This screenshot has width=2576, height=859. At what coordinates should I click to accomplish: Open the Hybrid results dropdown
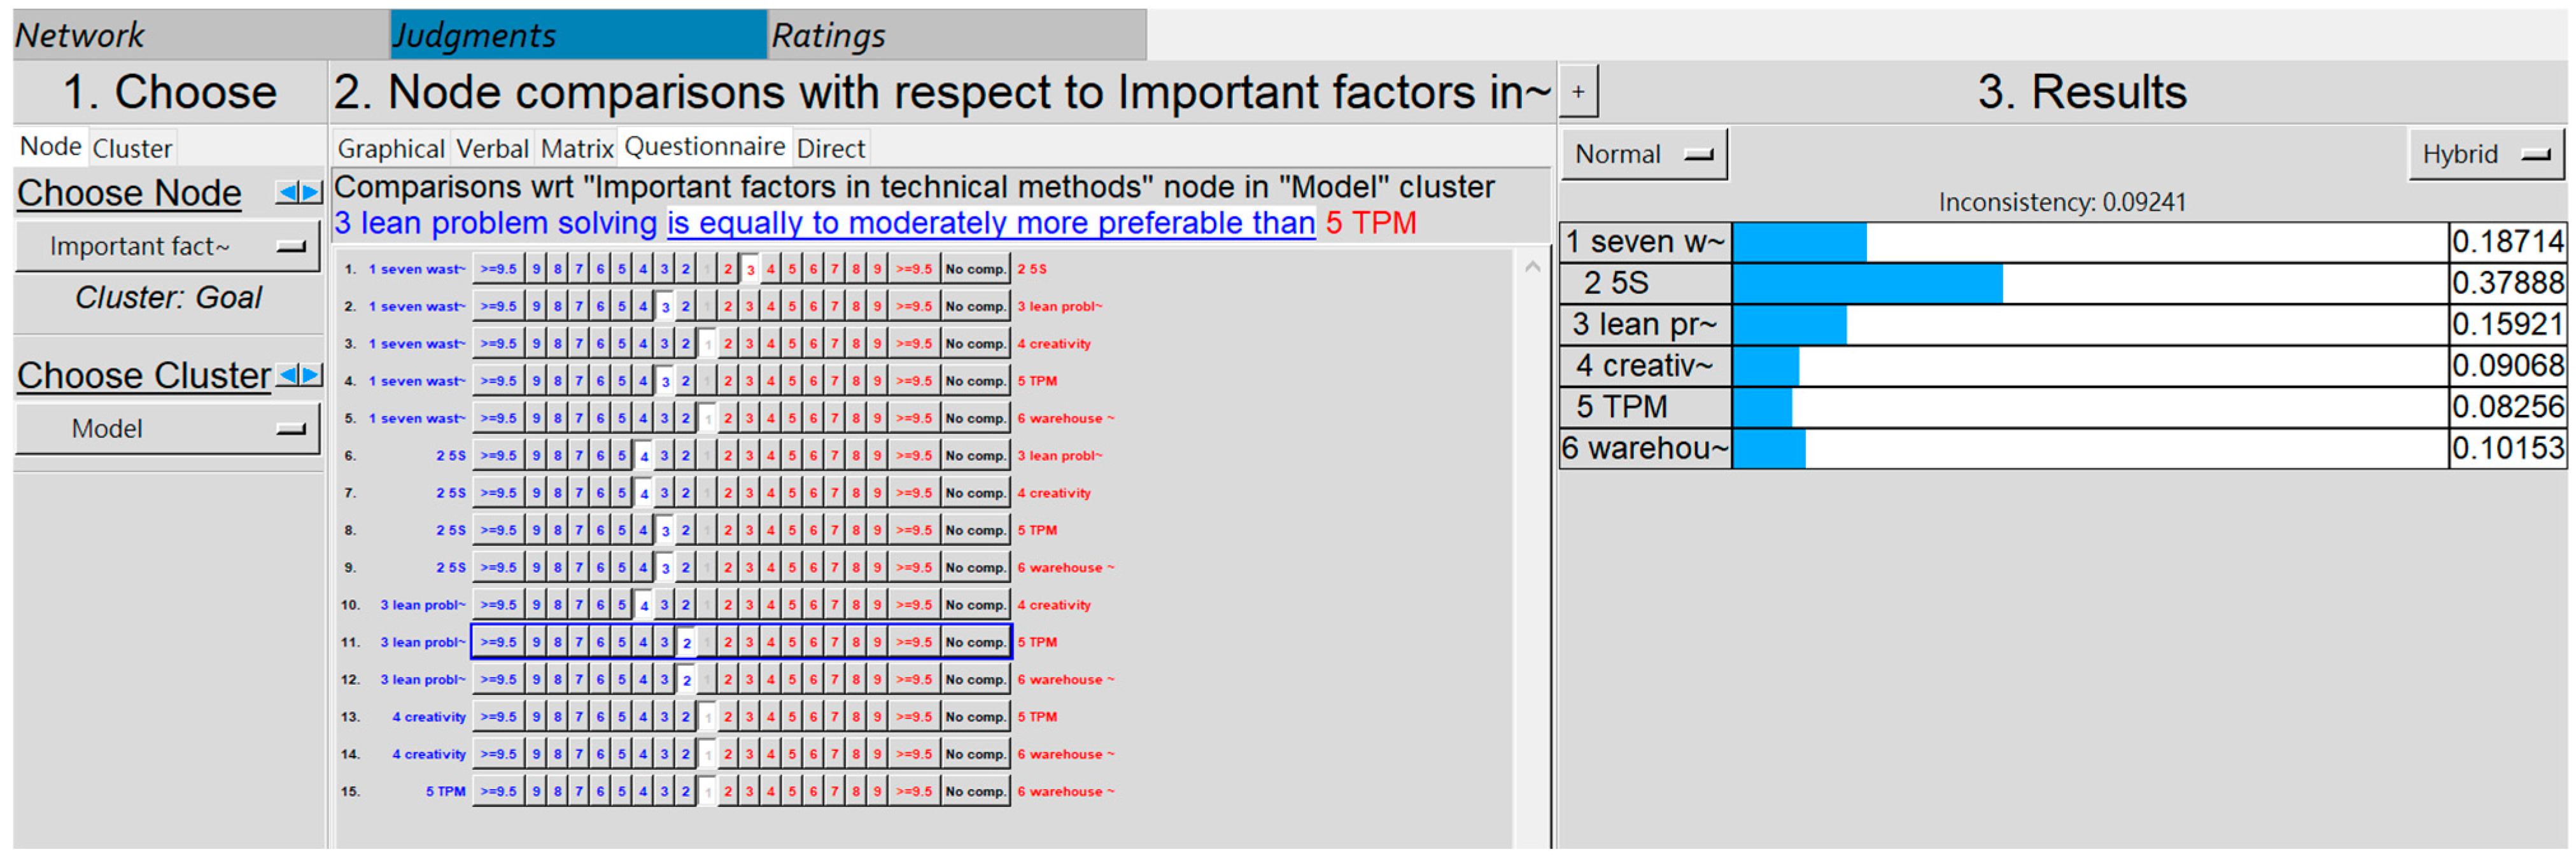2484,155
